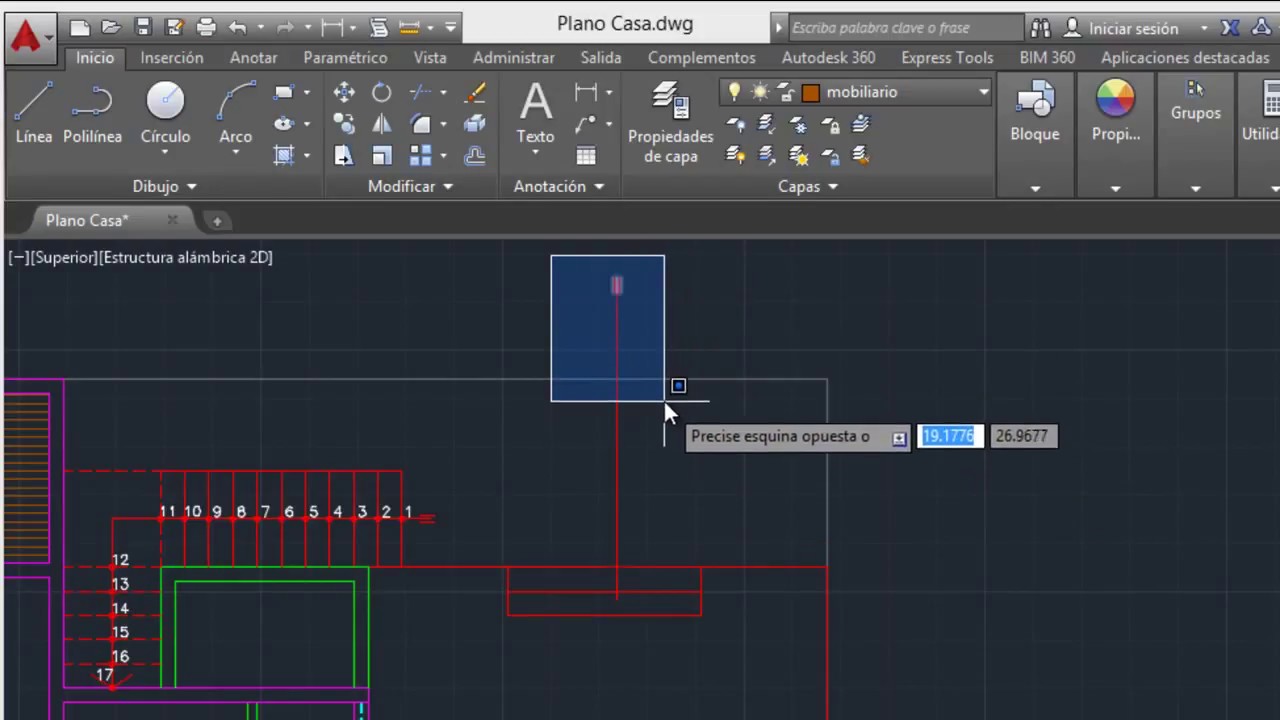
Task: Click the mobiliario layer color swatch
Action: [811, 92]
